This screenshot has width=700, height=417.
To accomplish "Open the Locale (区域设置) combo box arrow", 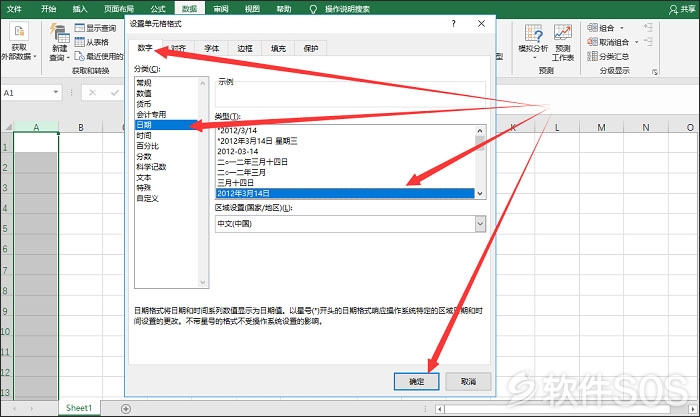I will 480,224.
